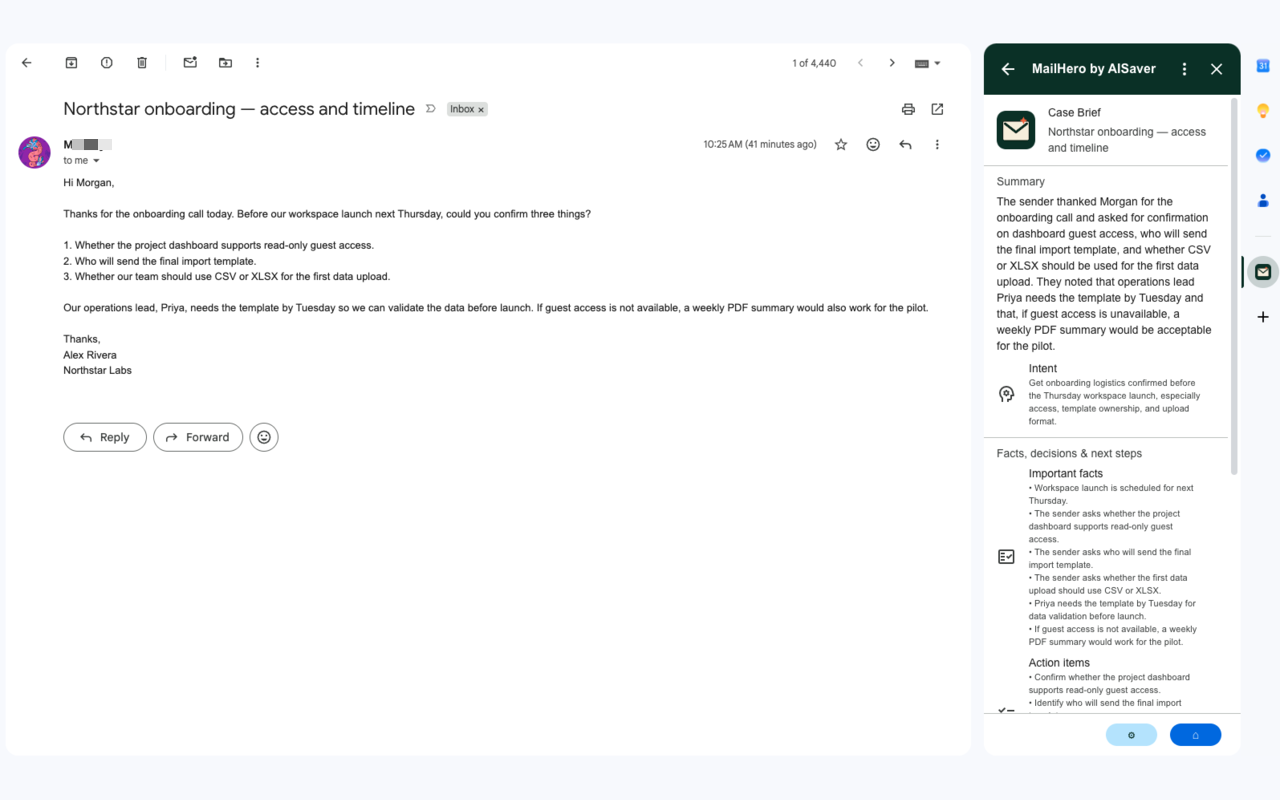The width and height of the screenshot is (1280, 800).
Task: Click the 'Important facts' heading
Action: (1066, 474)
